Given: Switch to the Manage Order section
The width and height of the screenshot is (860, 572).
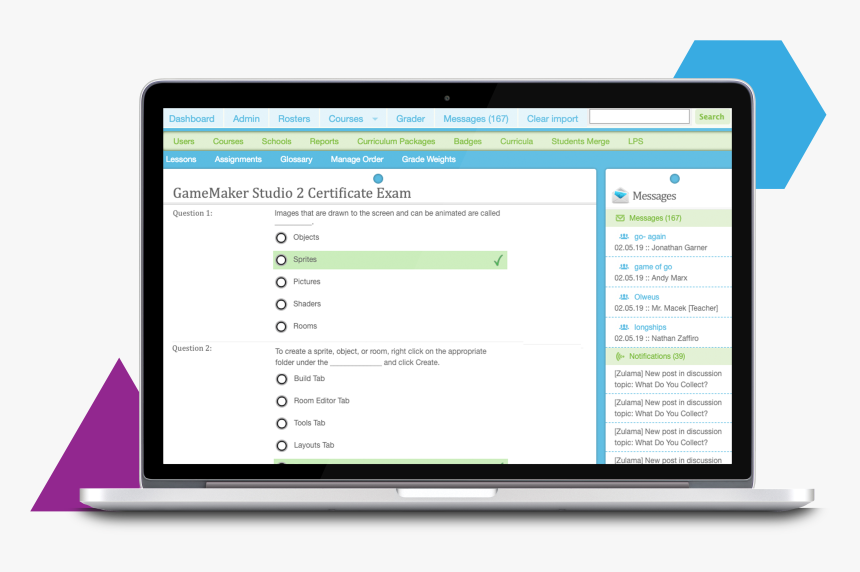Looking at the screenshot, I should click(357, 159).
